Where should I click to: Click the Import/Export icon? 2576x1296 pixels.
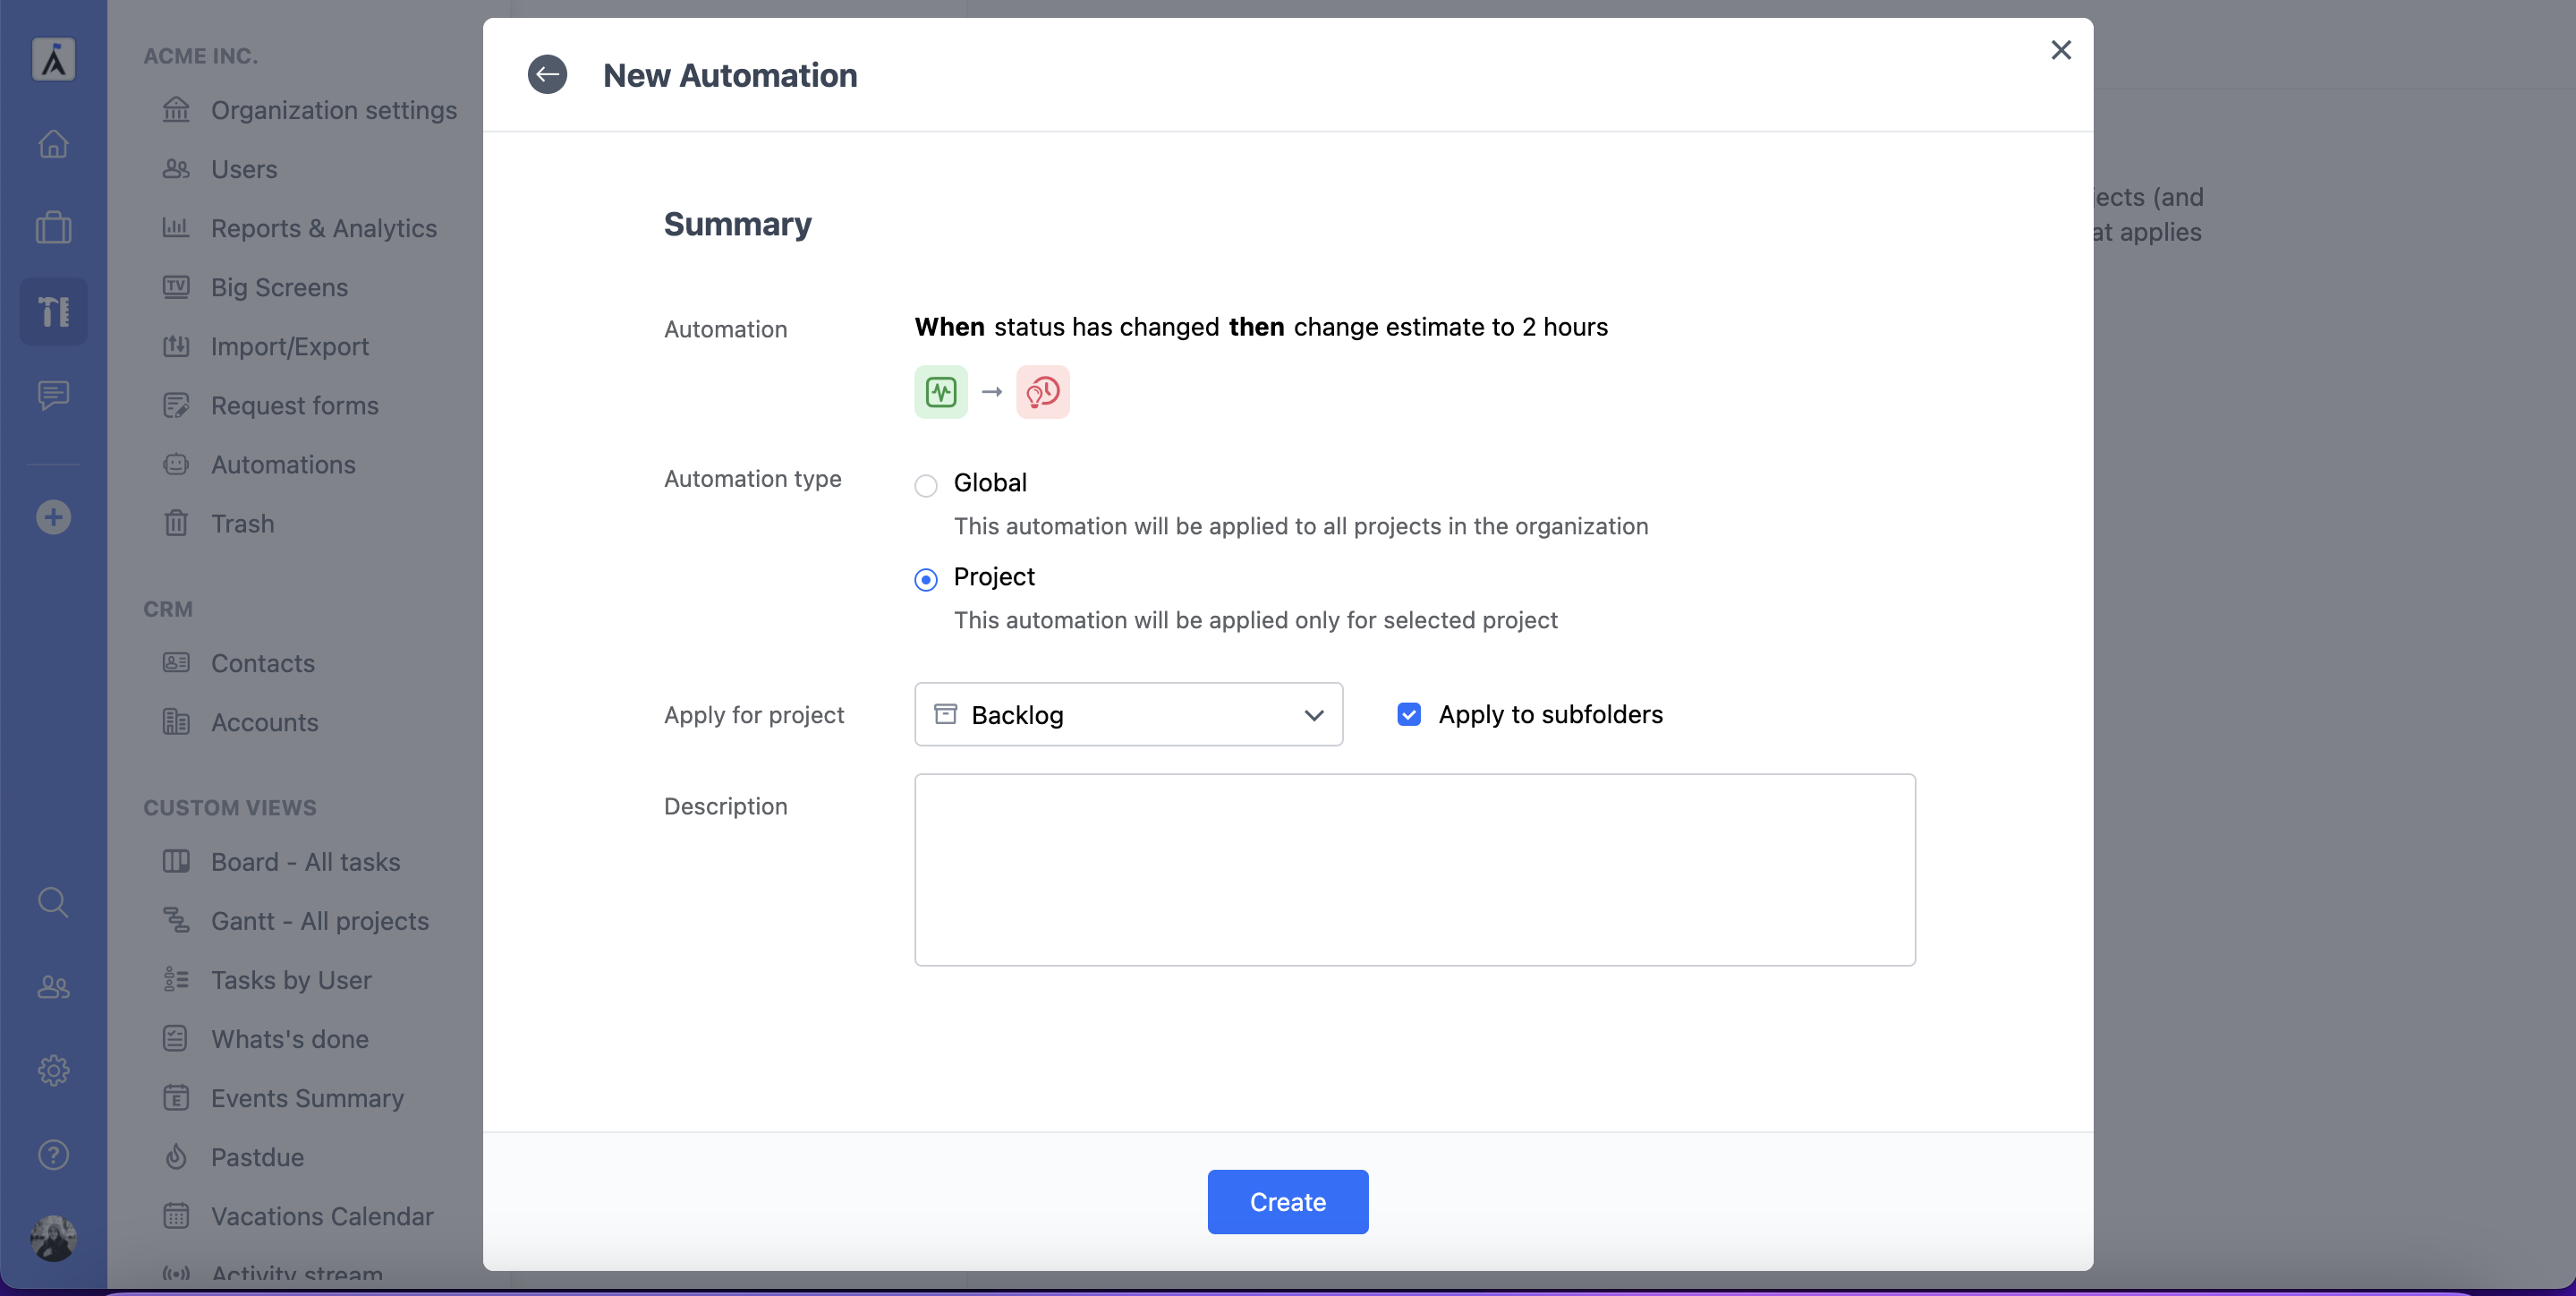176,346
